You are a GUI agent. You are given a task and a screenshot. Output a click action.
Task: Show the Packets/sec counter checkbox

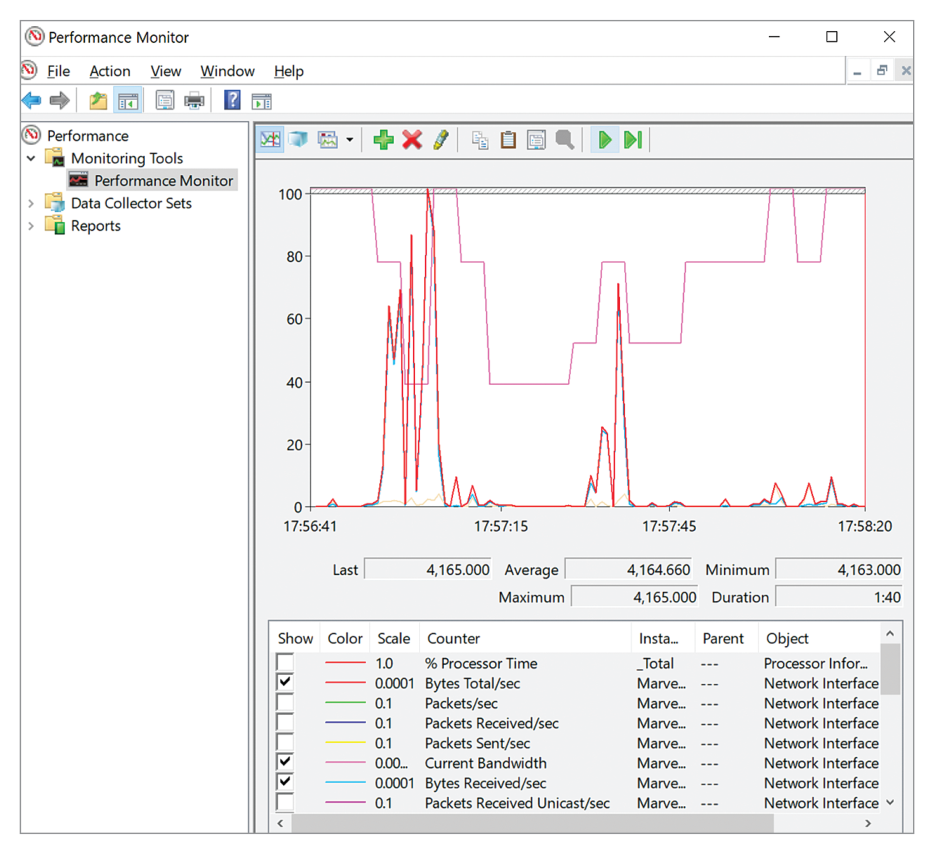285,702
